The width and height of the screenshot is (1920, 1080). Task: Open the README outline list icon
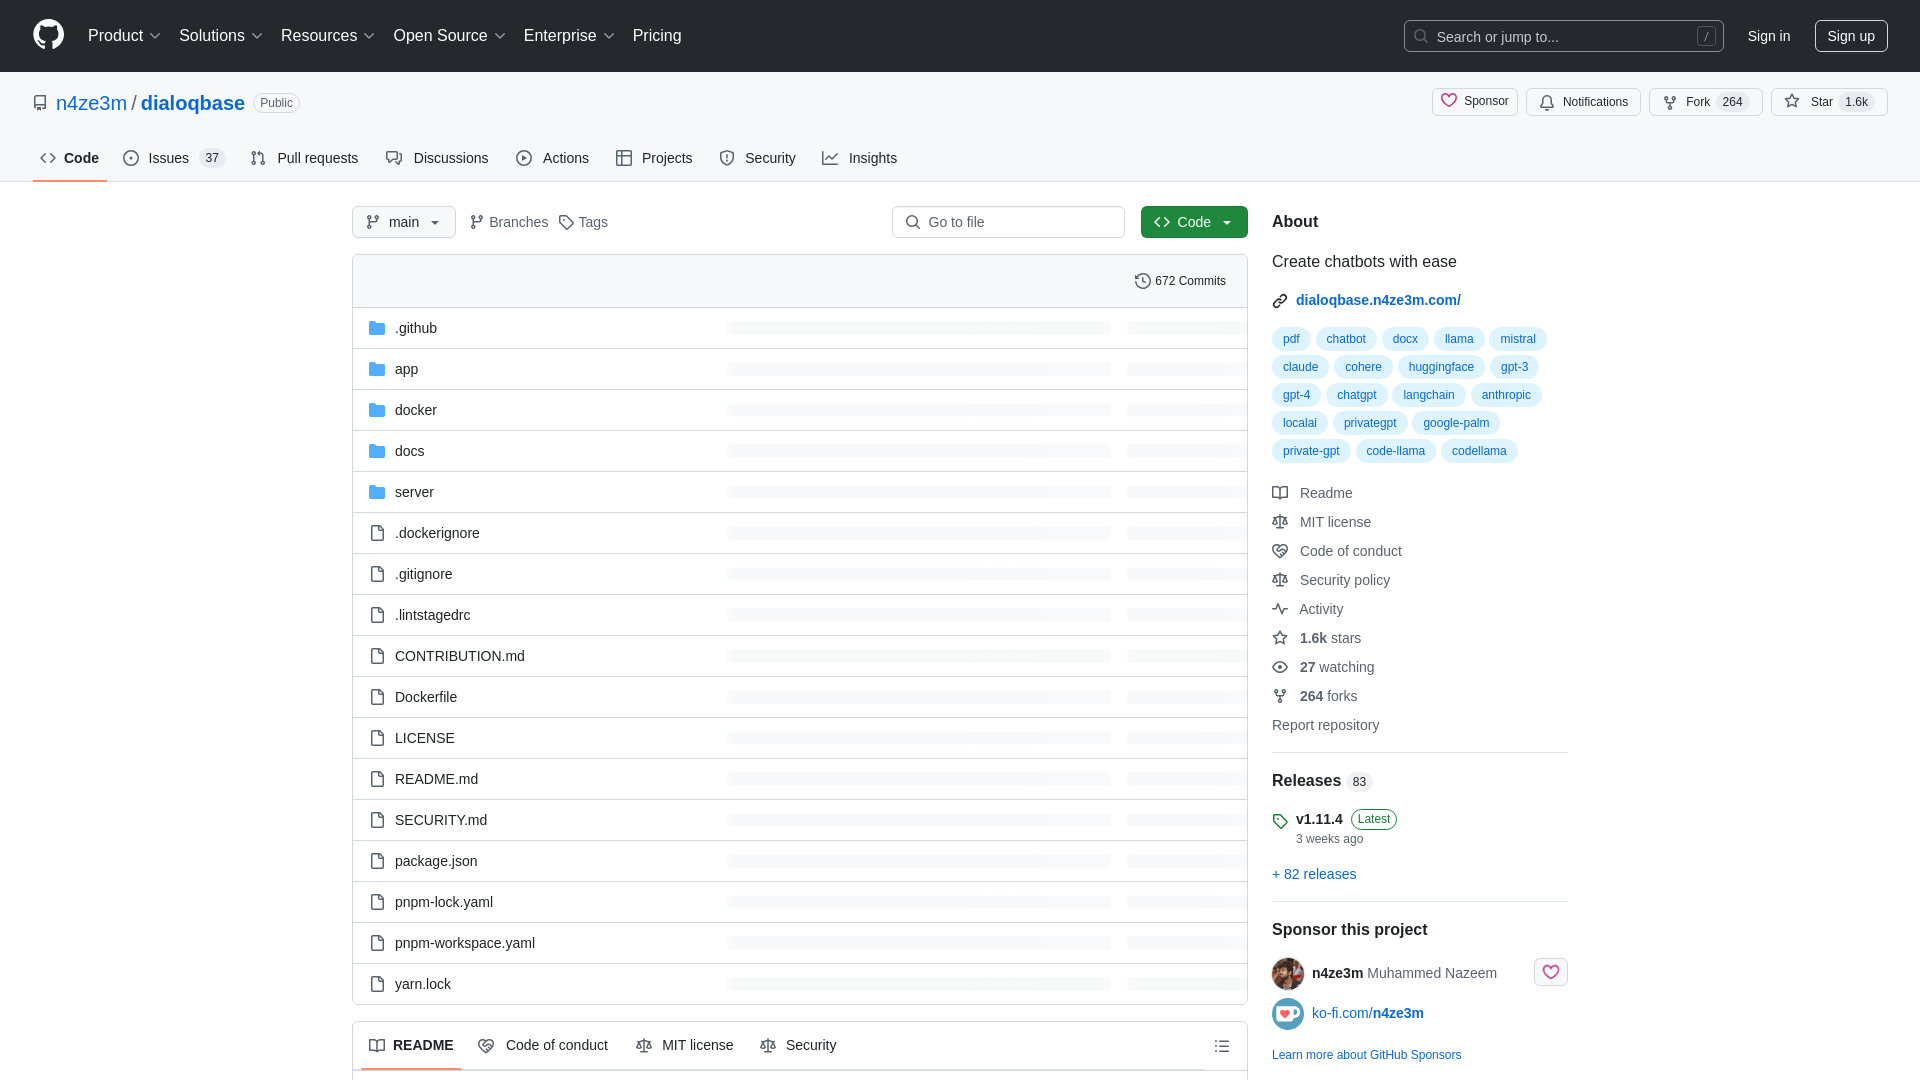[1222, 1046]
